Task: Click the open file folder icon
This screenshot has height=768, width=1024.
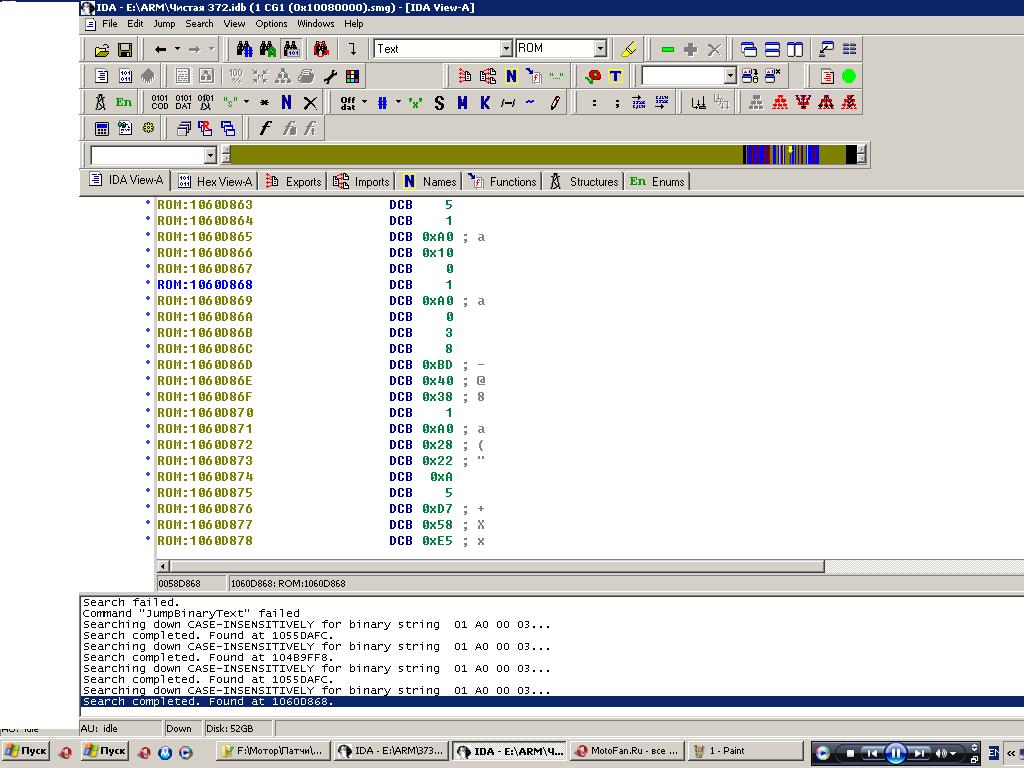Action: 102,50
